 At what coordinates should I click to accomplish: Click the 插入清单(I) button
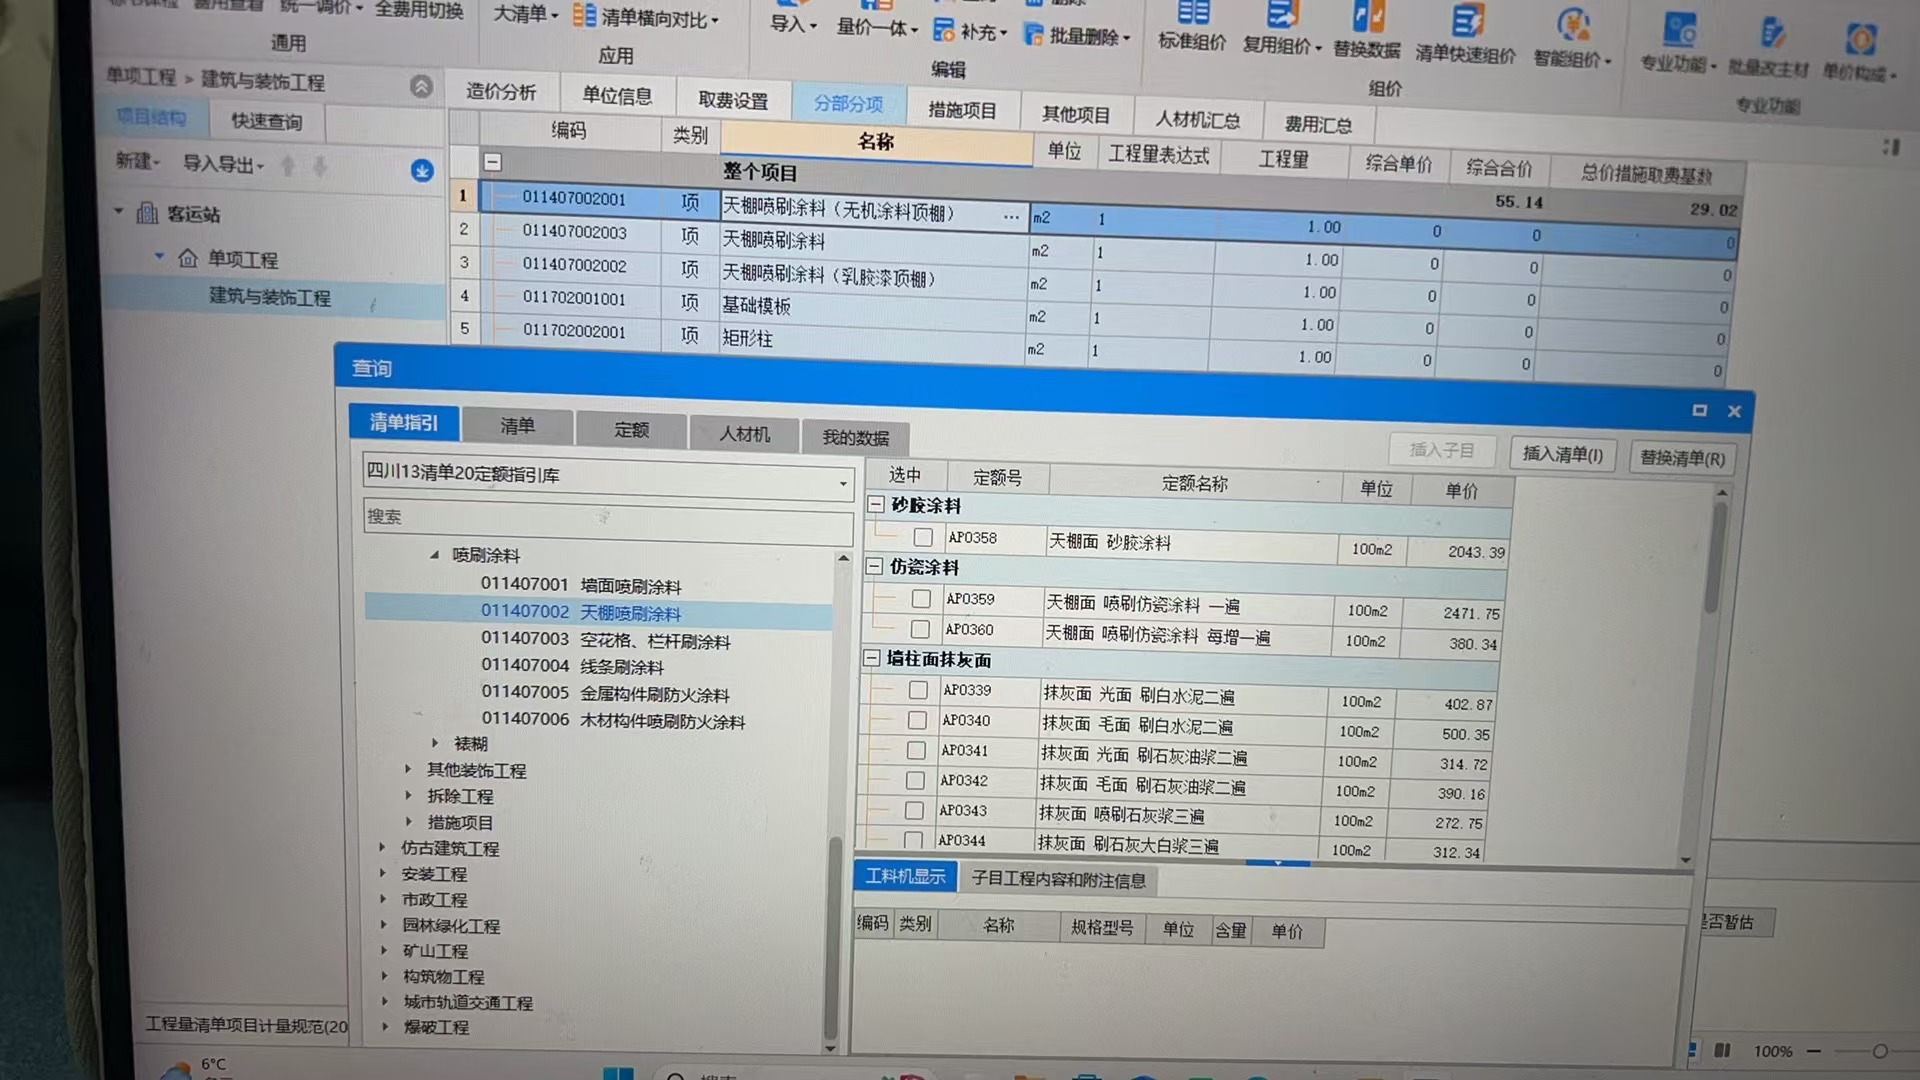point(1563,454)
